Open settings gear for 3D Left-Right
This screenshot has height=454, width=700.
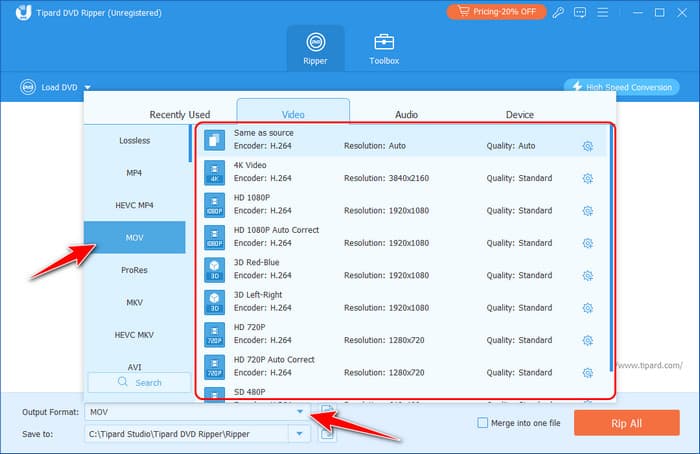588,308
